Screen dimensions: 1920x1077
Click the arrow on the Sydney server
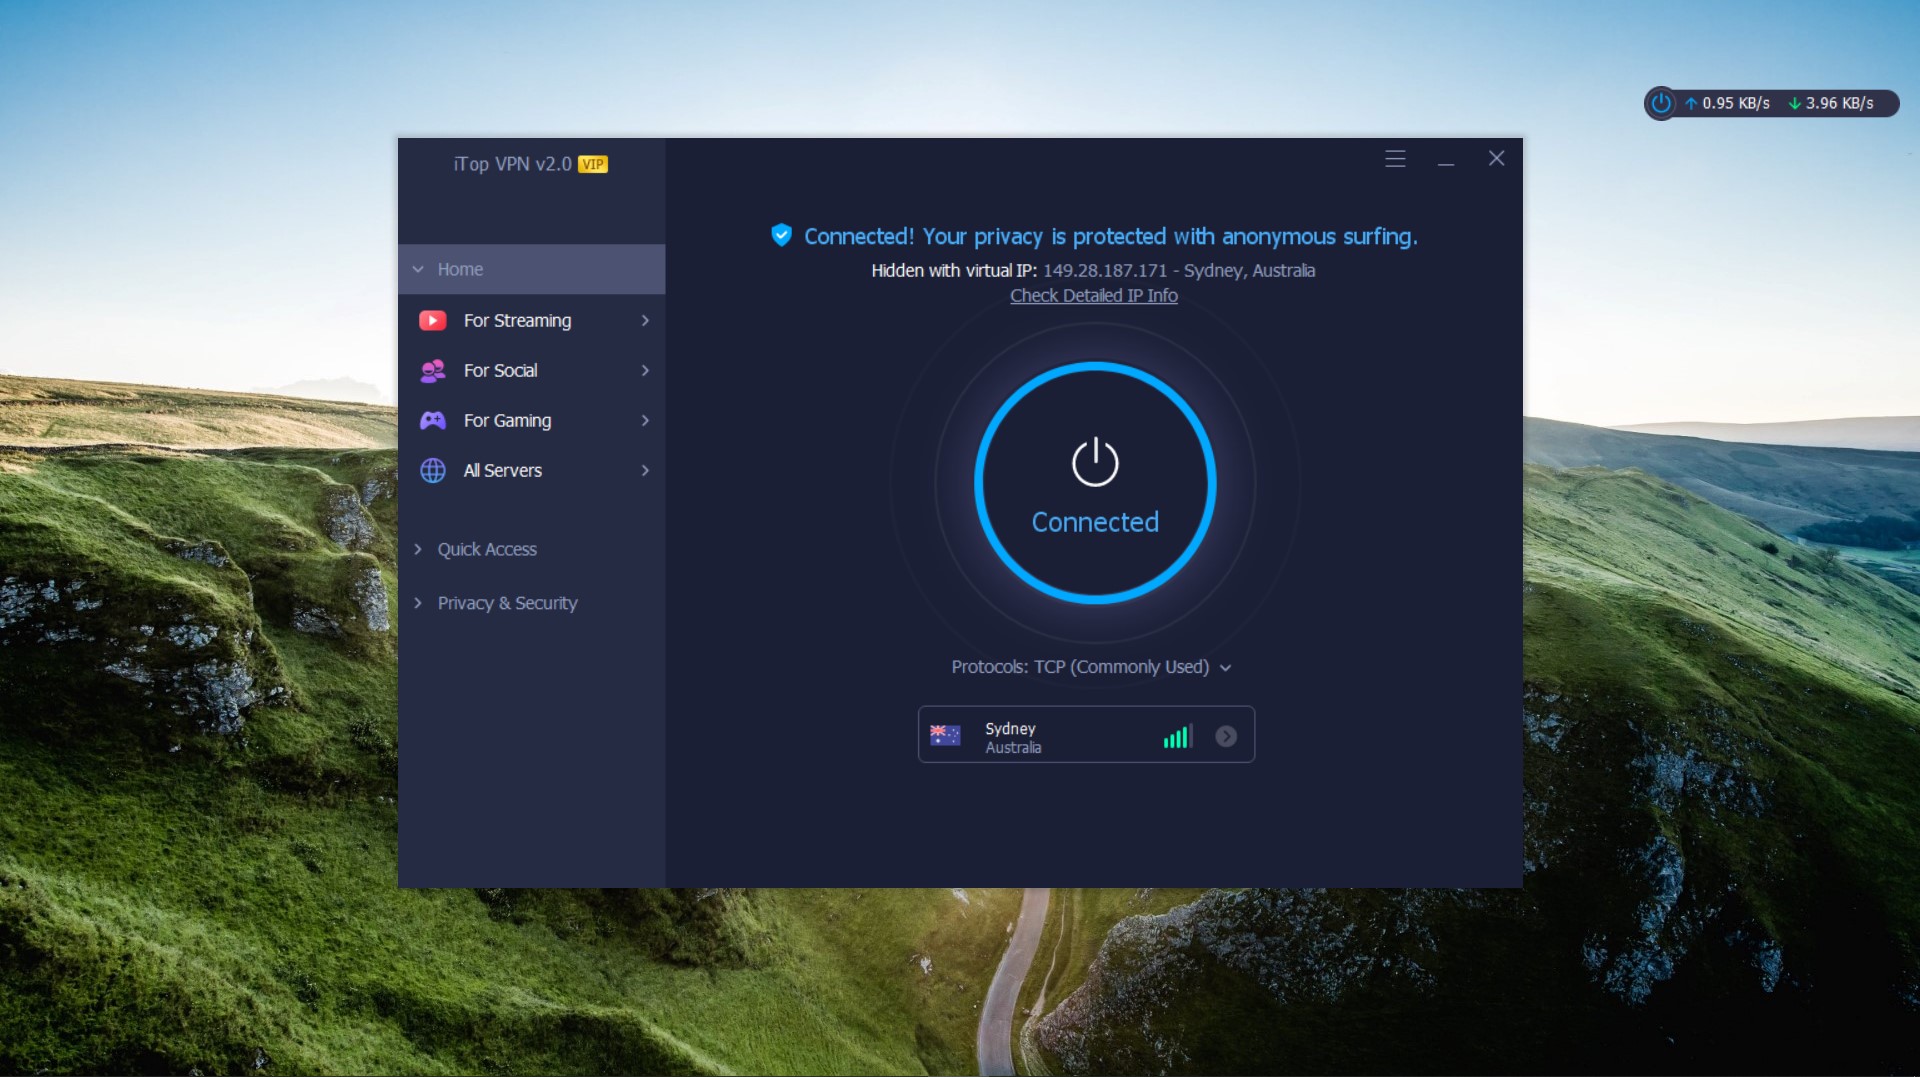(1226, 736)
